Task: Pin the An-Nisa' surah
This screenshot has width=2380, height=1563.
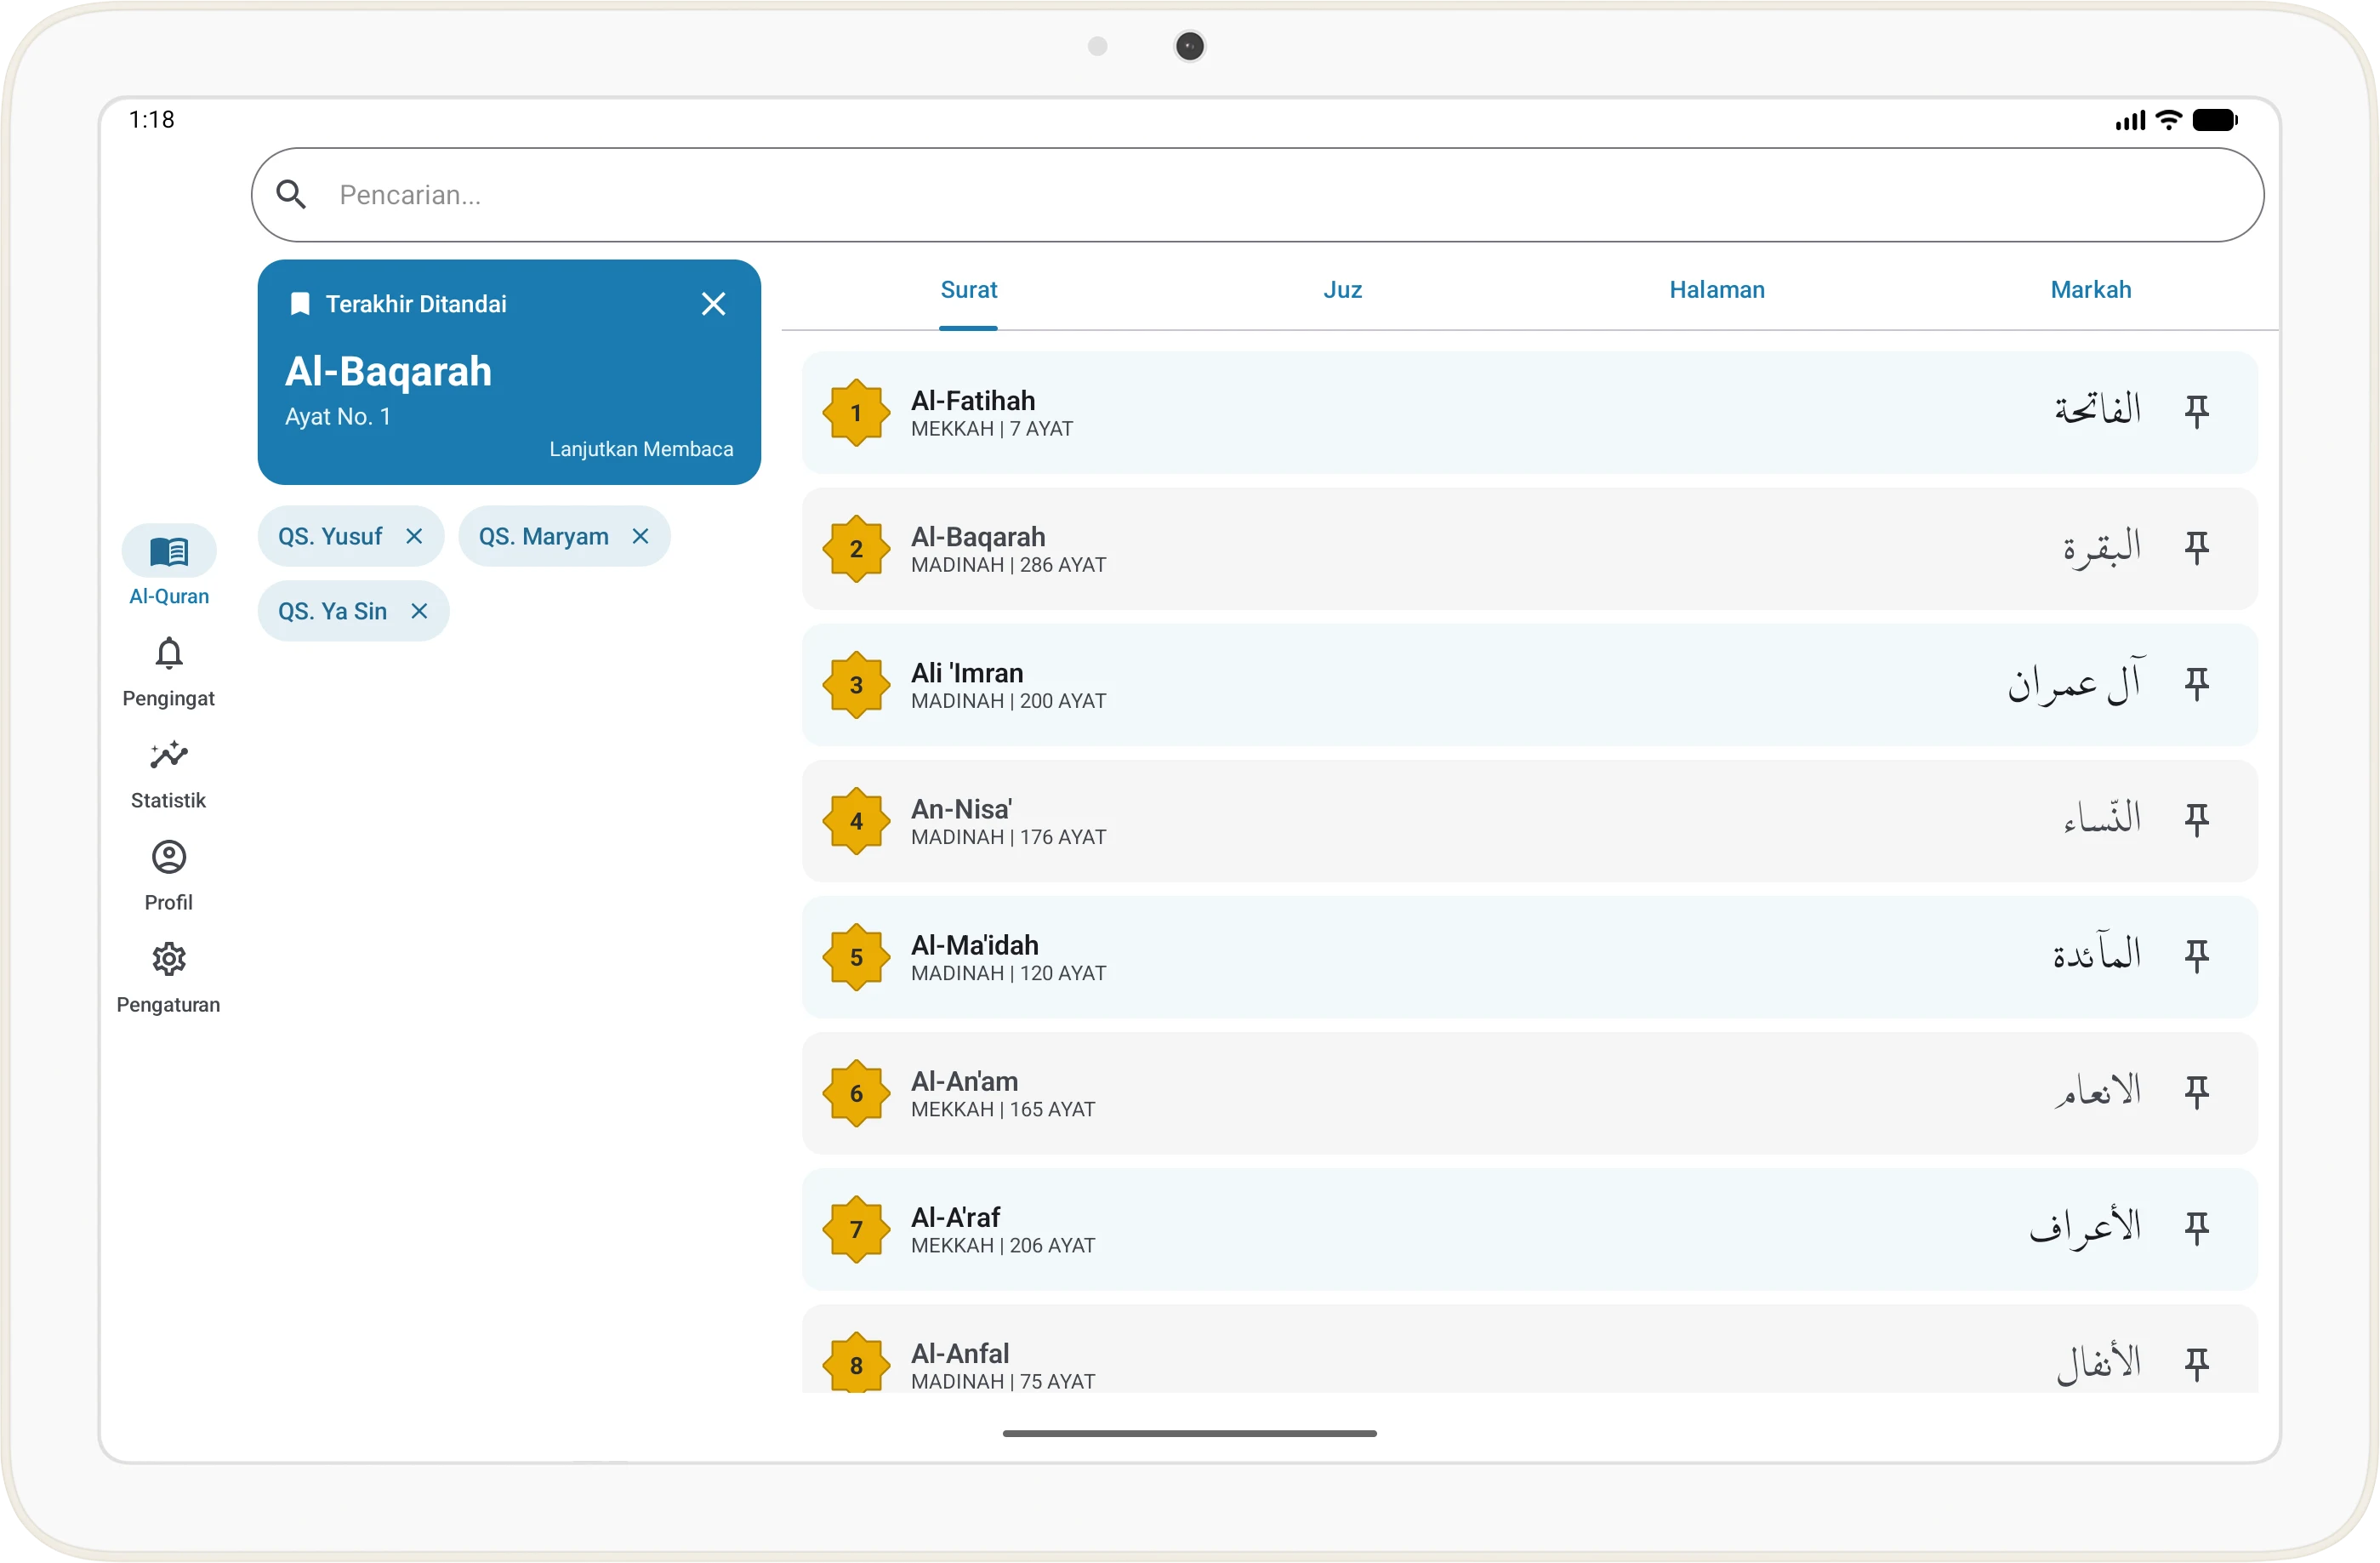Action: coord(2196,819)
